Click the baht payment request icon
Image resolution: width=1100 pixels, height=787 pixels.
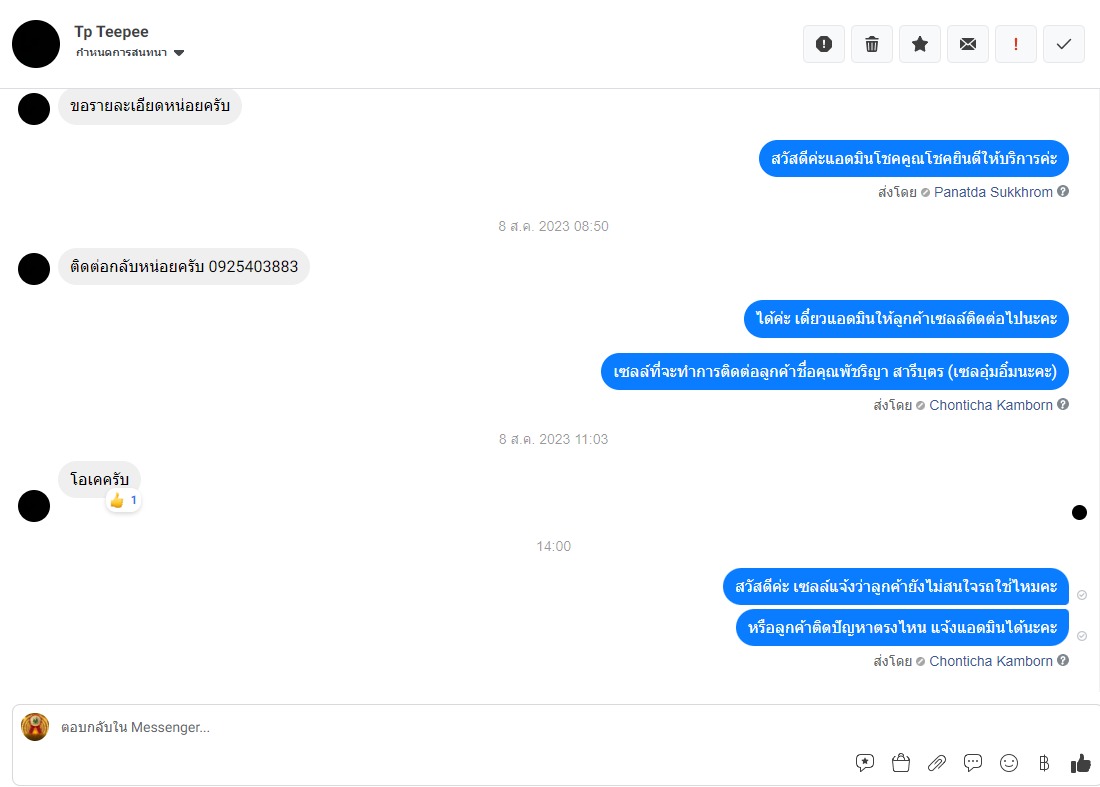[x=1044, y=762]
